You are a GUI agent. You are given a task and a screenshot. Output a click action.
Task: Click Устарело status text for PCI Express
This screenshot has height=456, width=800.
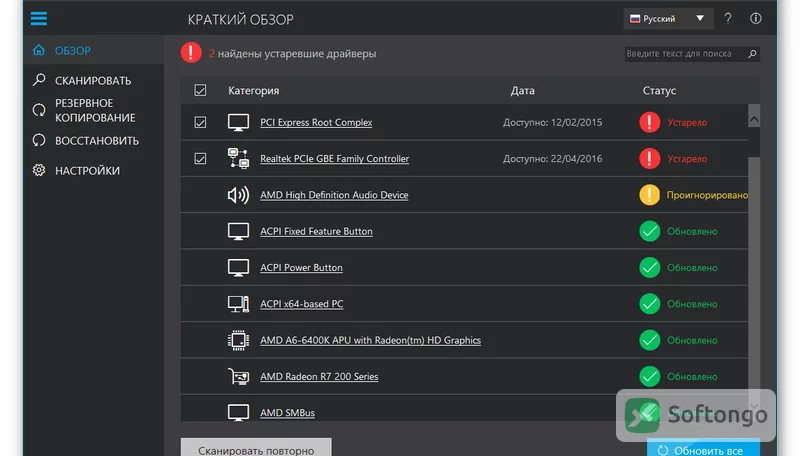687,122
